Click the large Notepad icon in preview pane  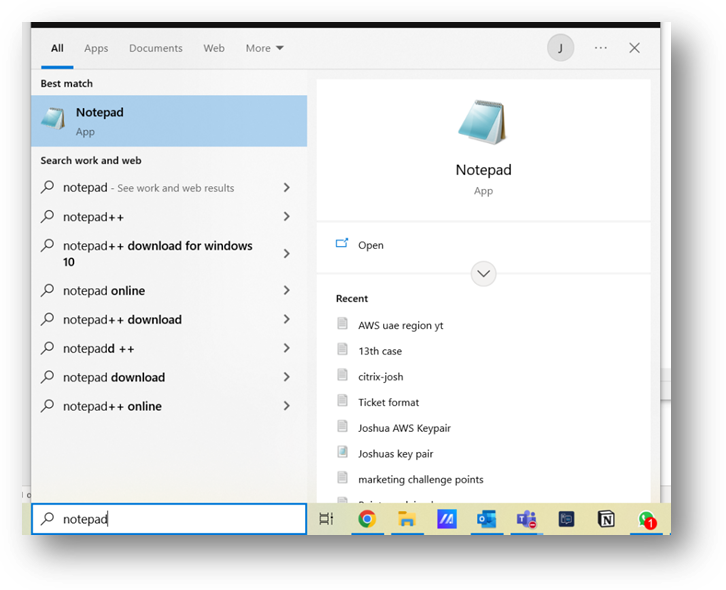(x=483, y=122)
